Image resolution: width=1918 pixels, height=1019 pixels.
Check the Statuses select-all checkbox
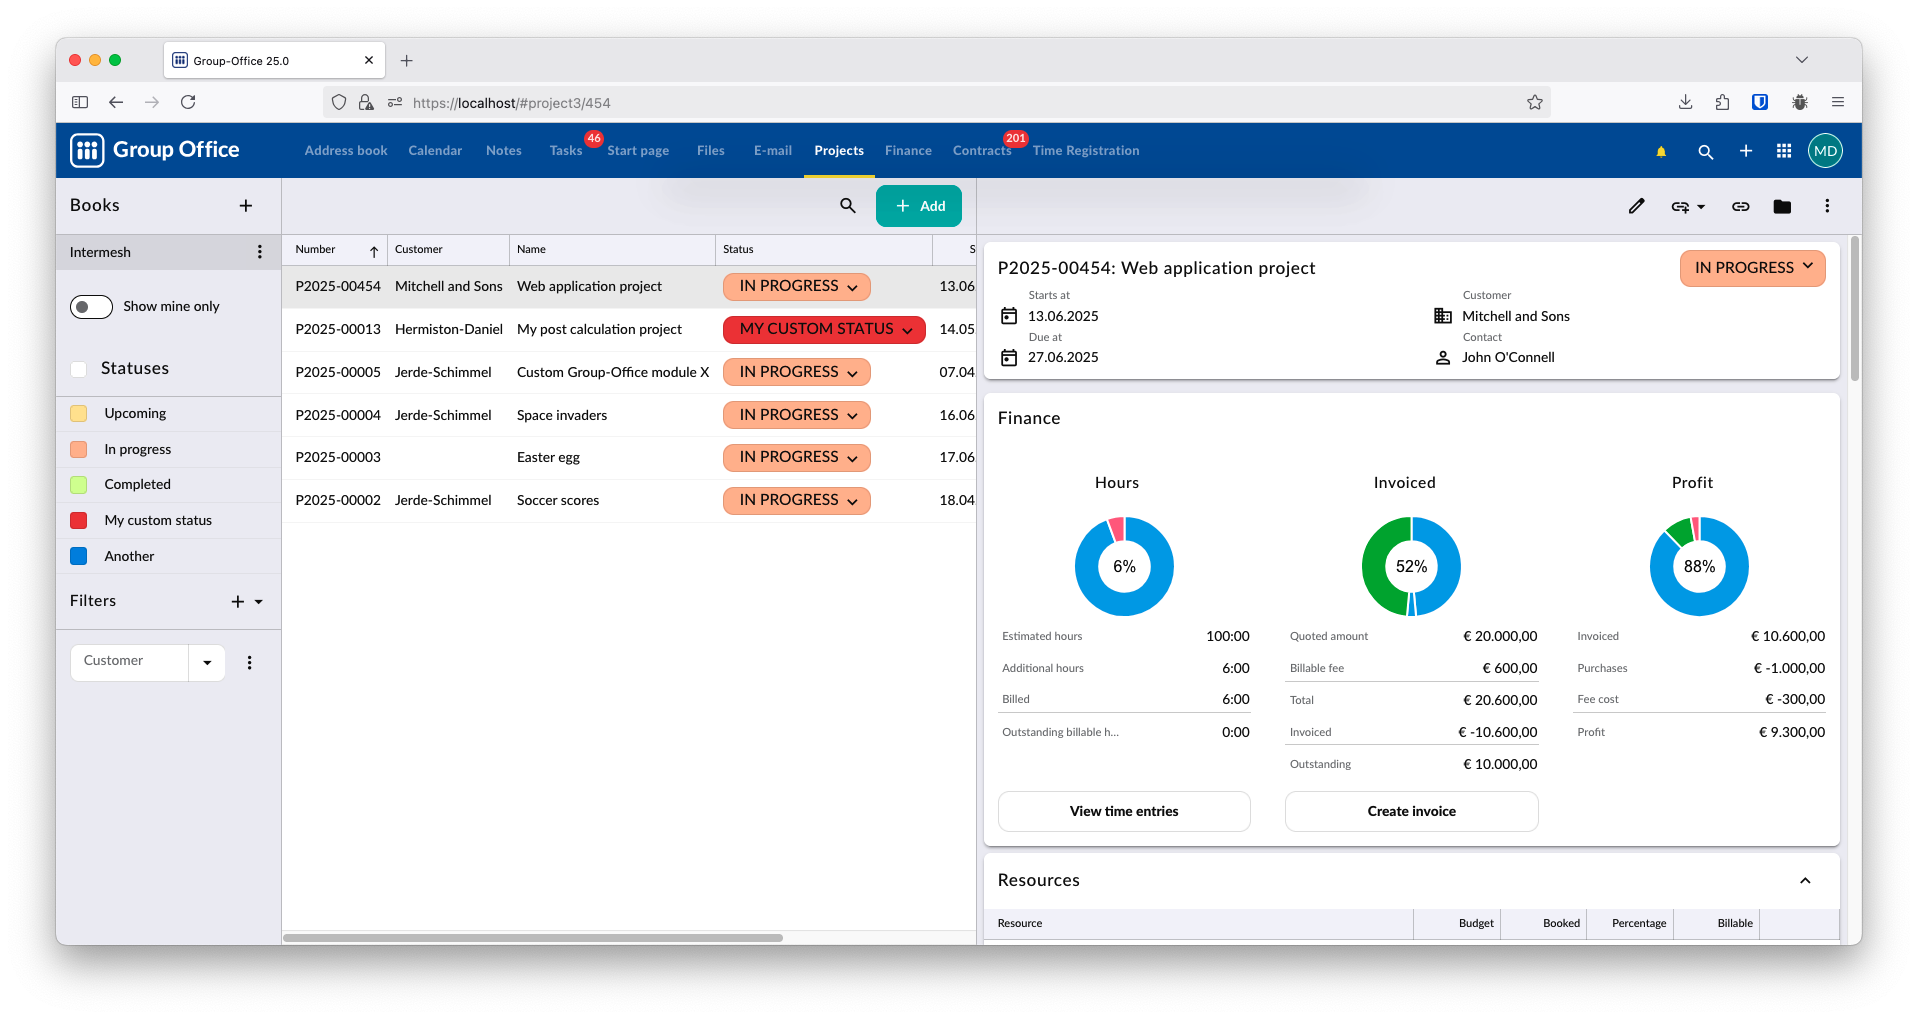click(79, 369)
